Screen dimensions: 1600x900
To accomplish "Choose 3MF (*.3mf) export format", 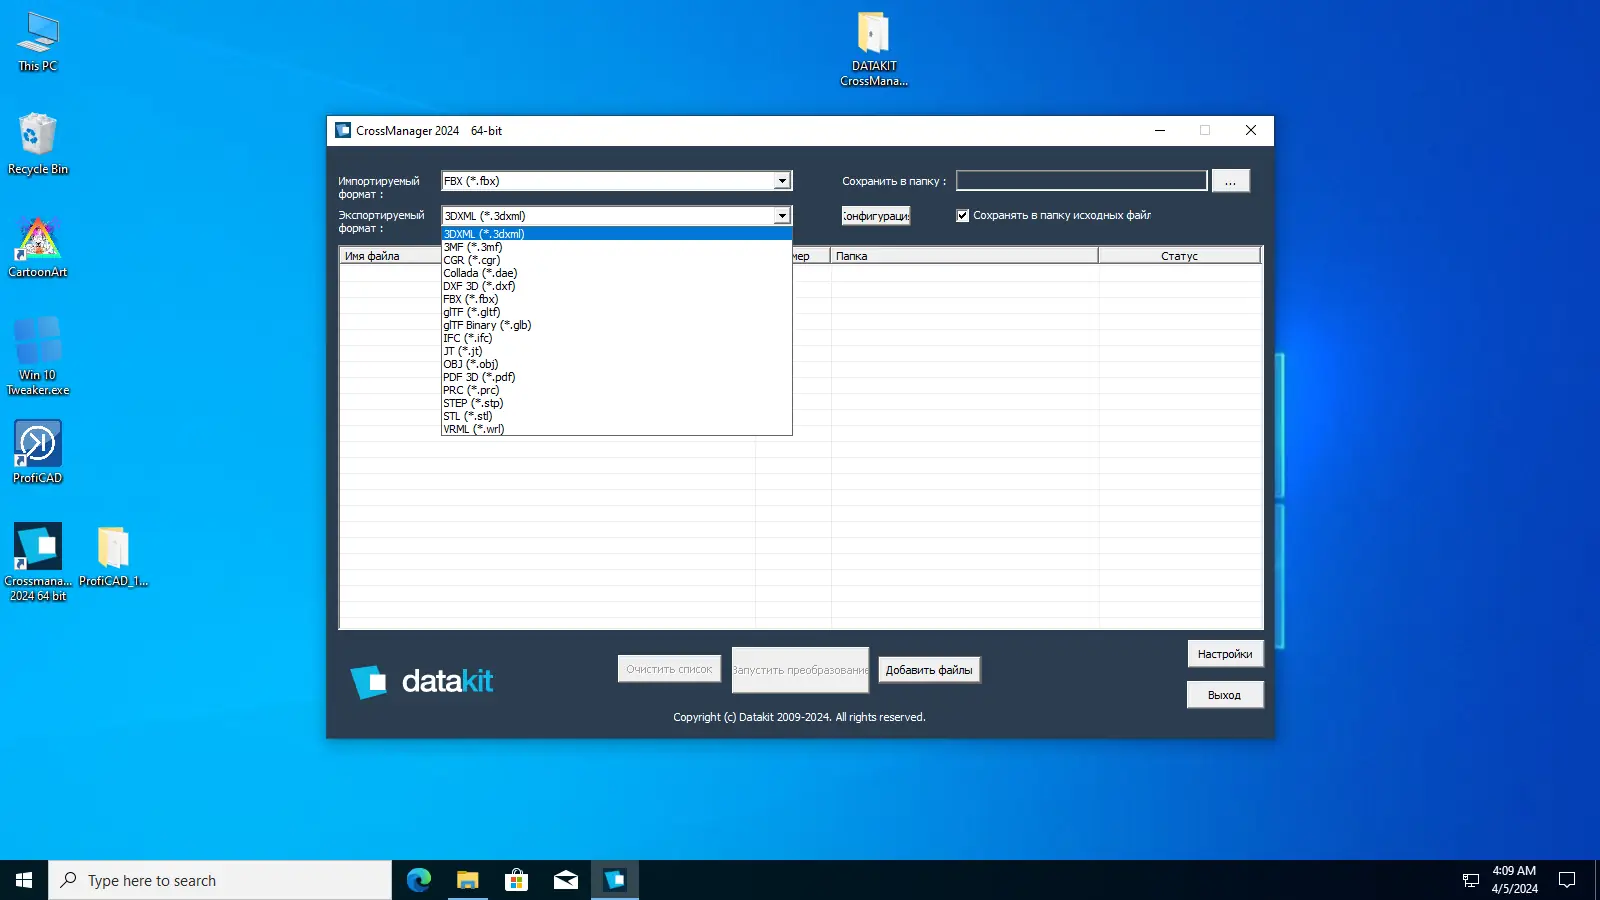I will pyautogui.click(x=616, y=247).
